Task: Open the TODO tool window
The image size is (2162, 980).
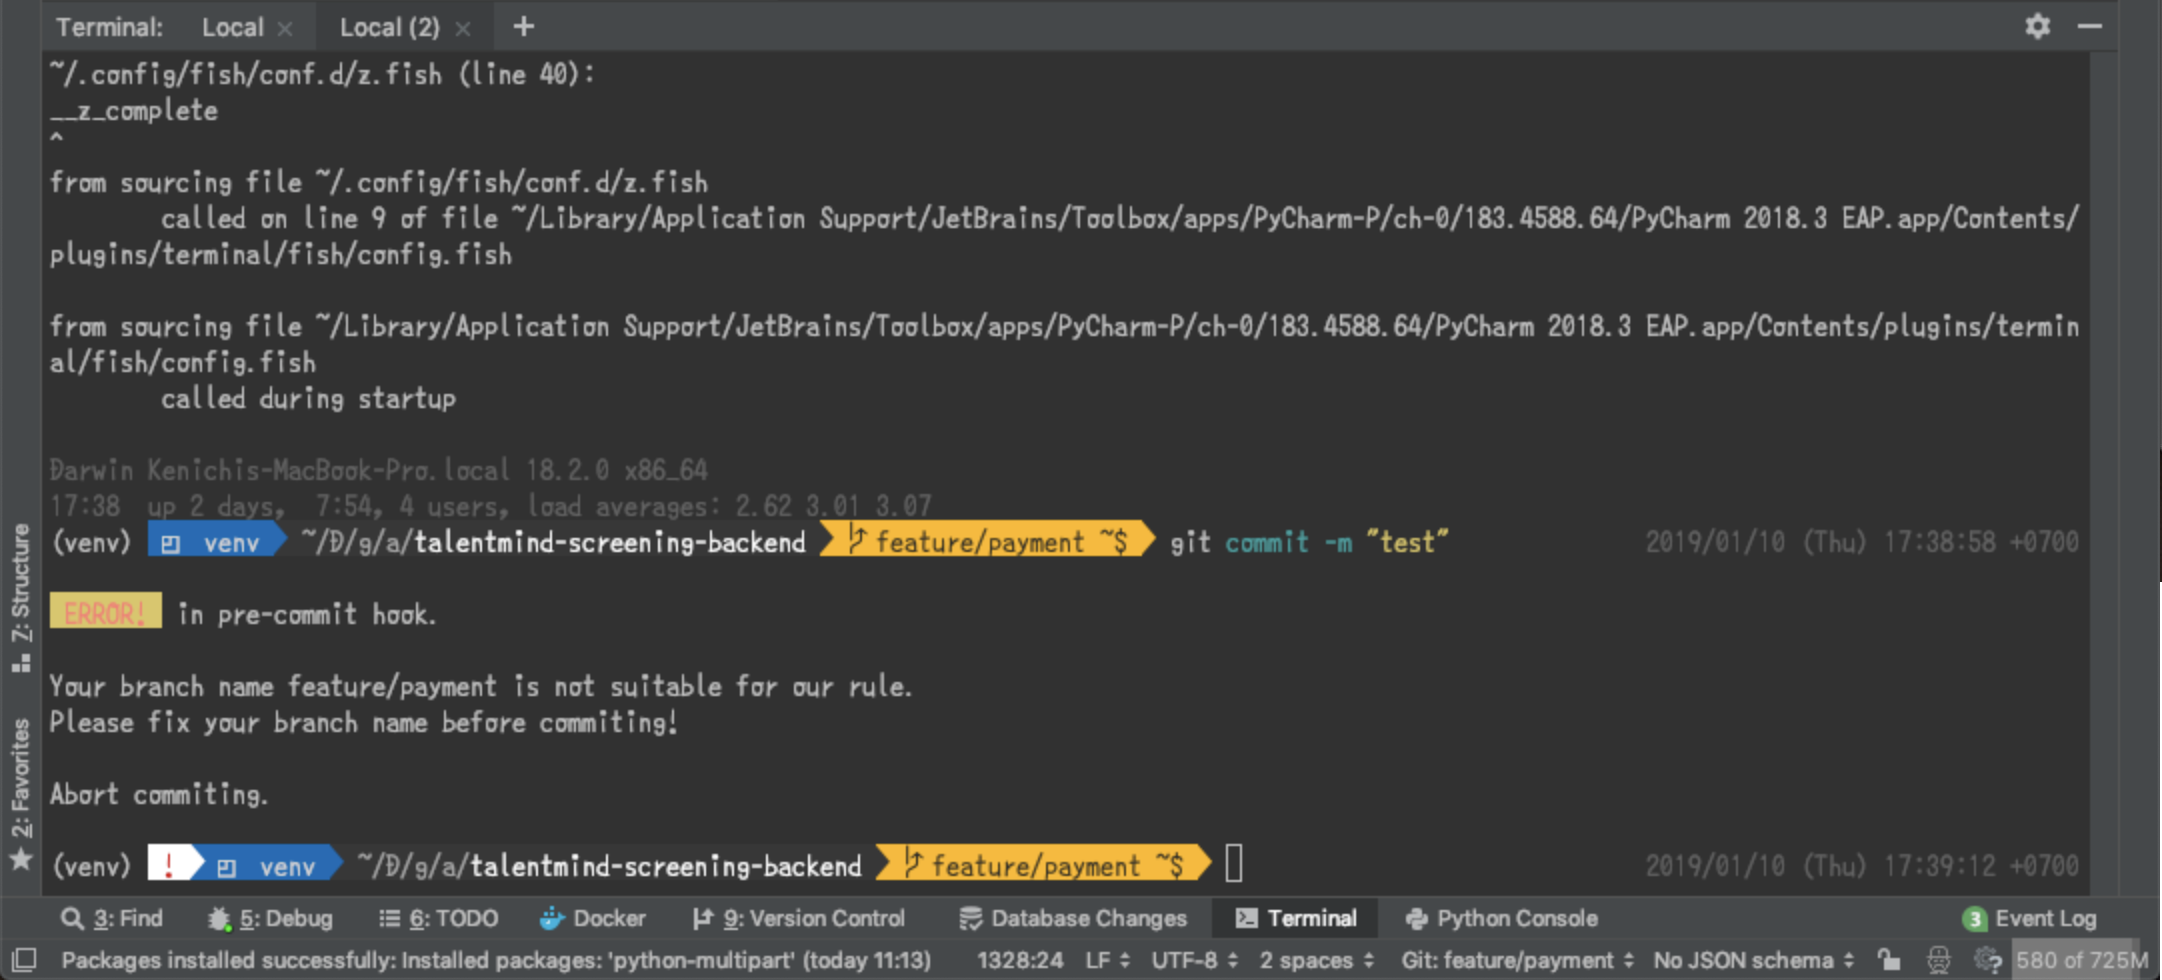Action: pos(438,917)
